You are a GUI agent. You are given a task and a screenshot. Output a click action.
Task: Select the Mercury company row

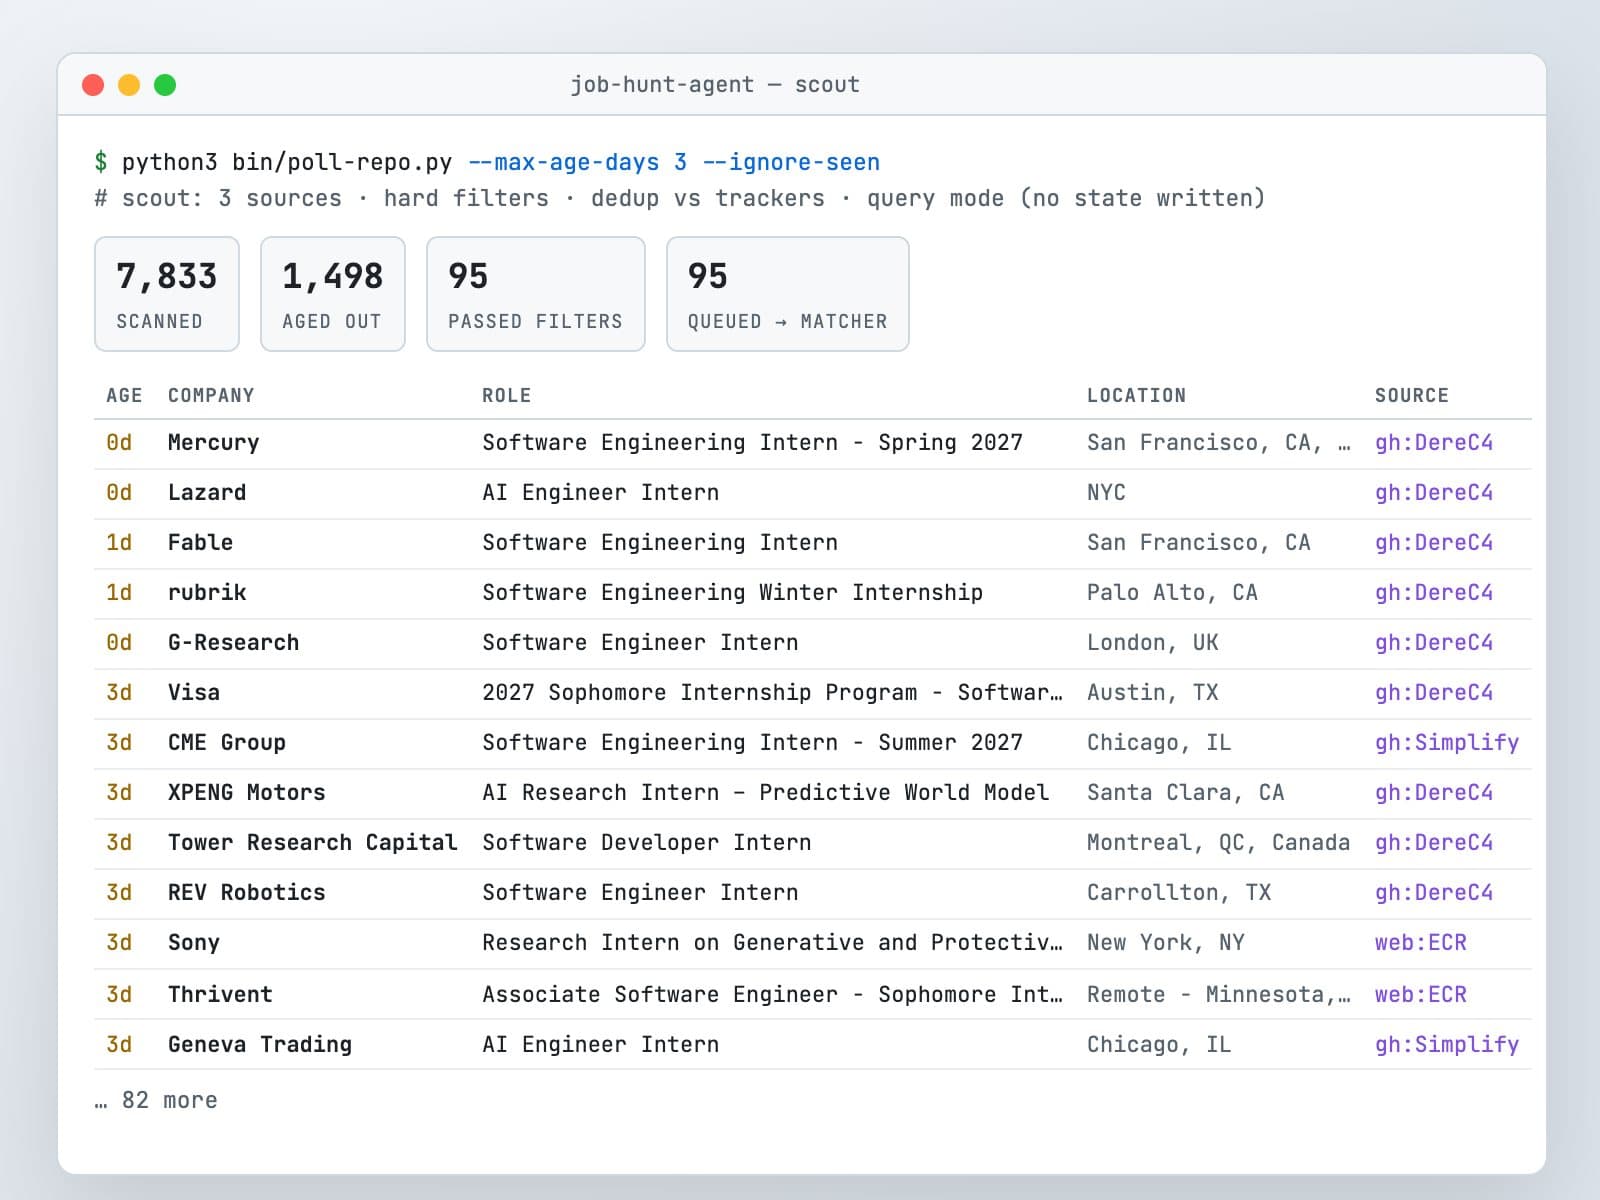(x=812, y=443)
